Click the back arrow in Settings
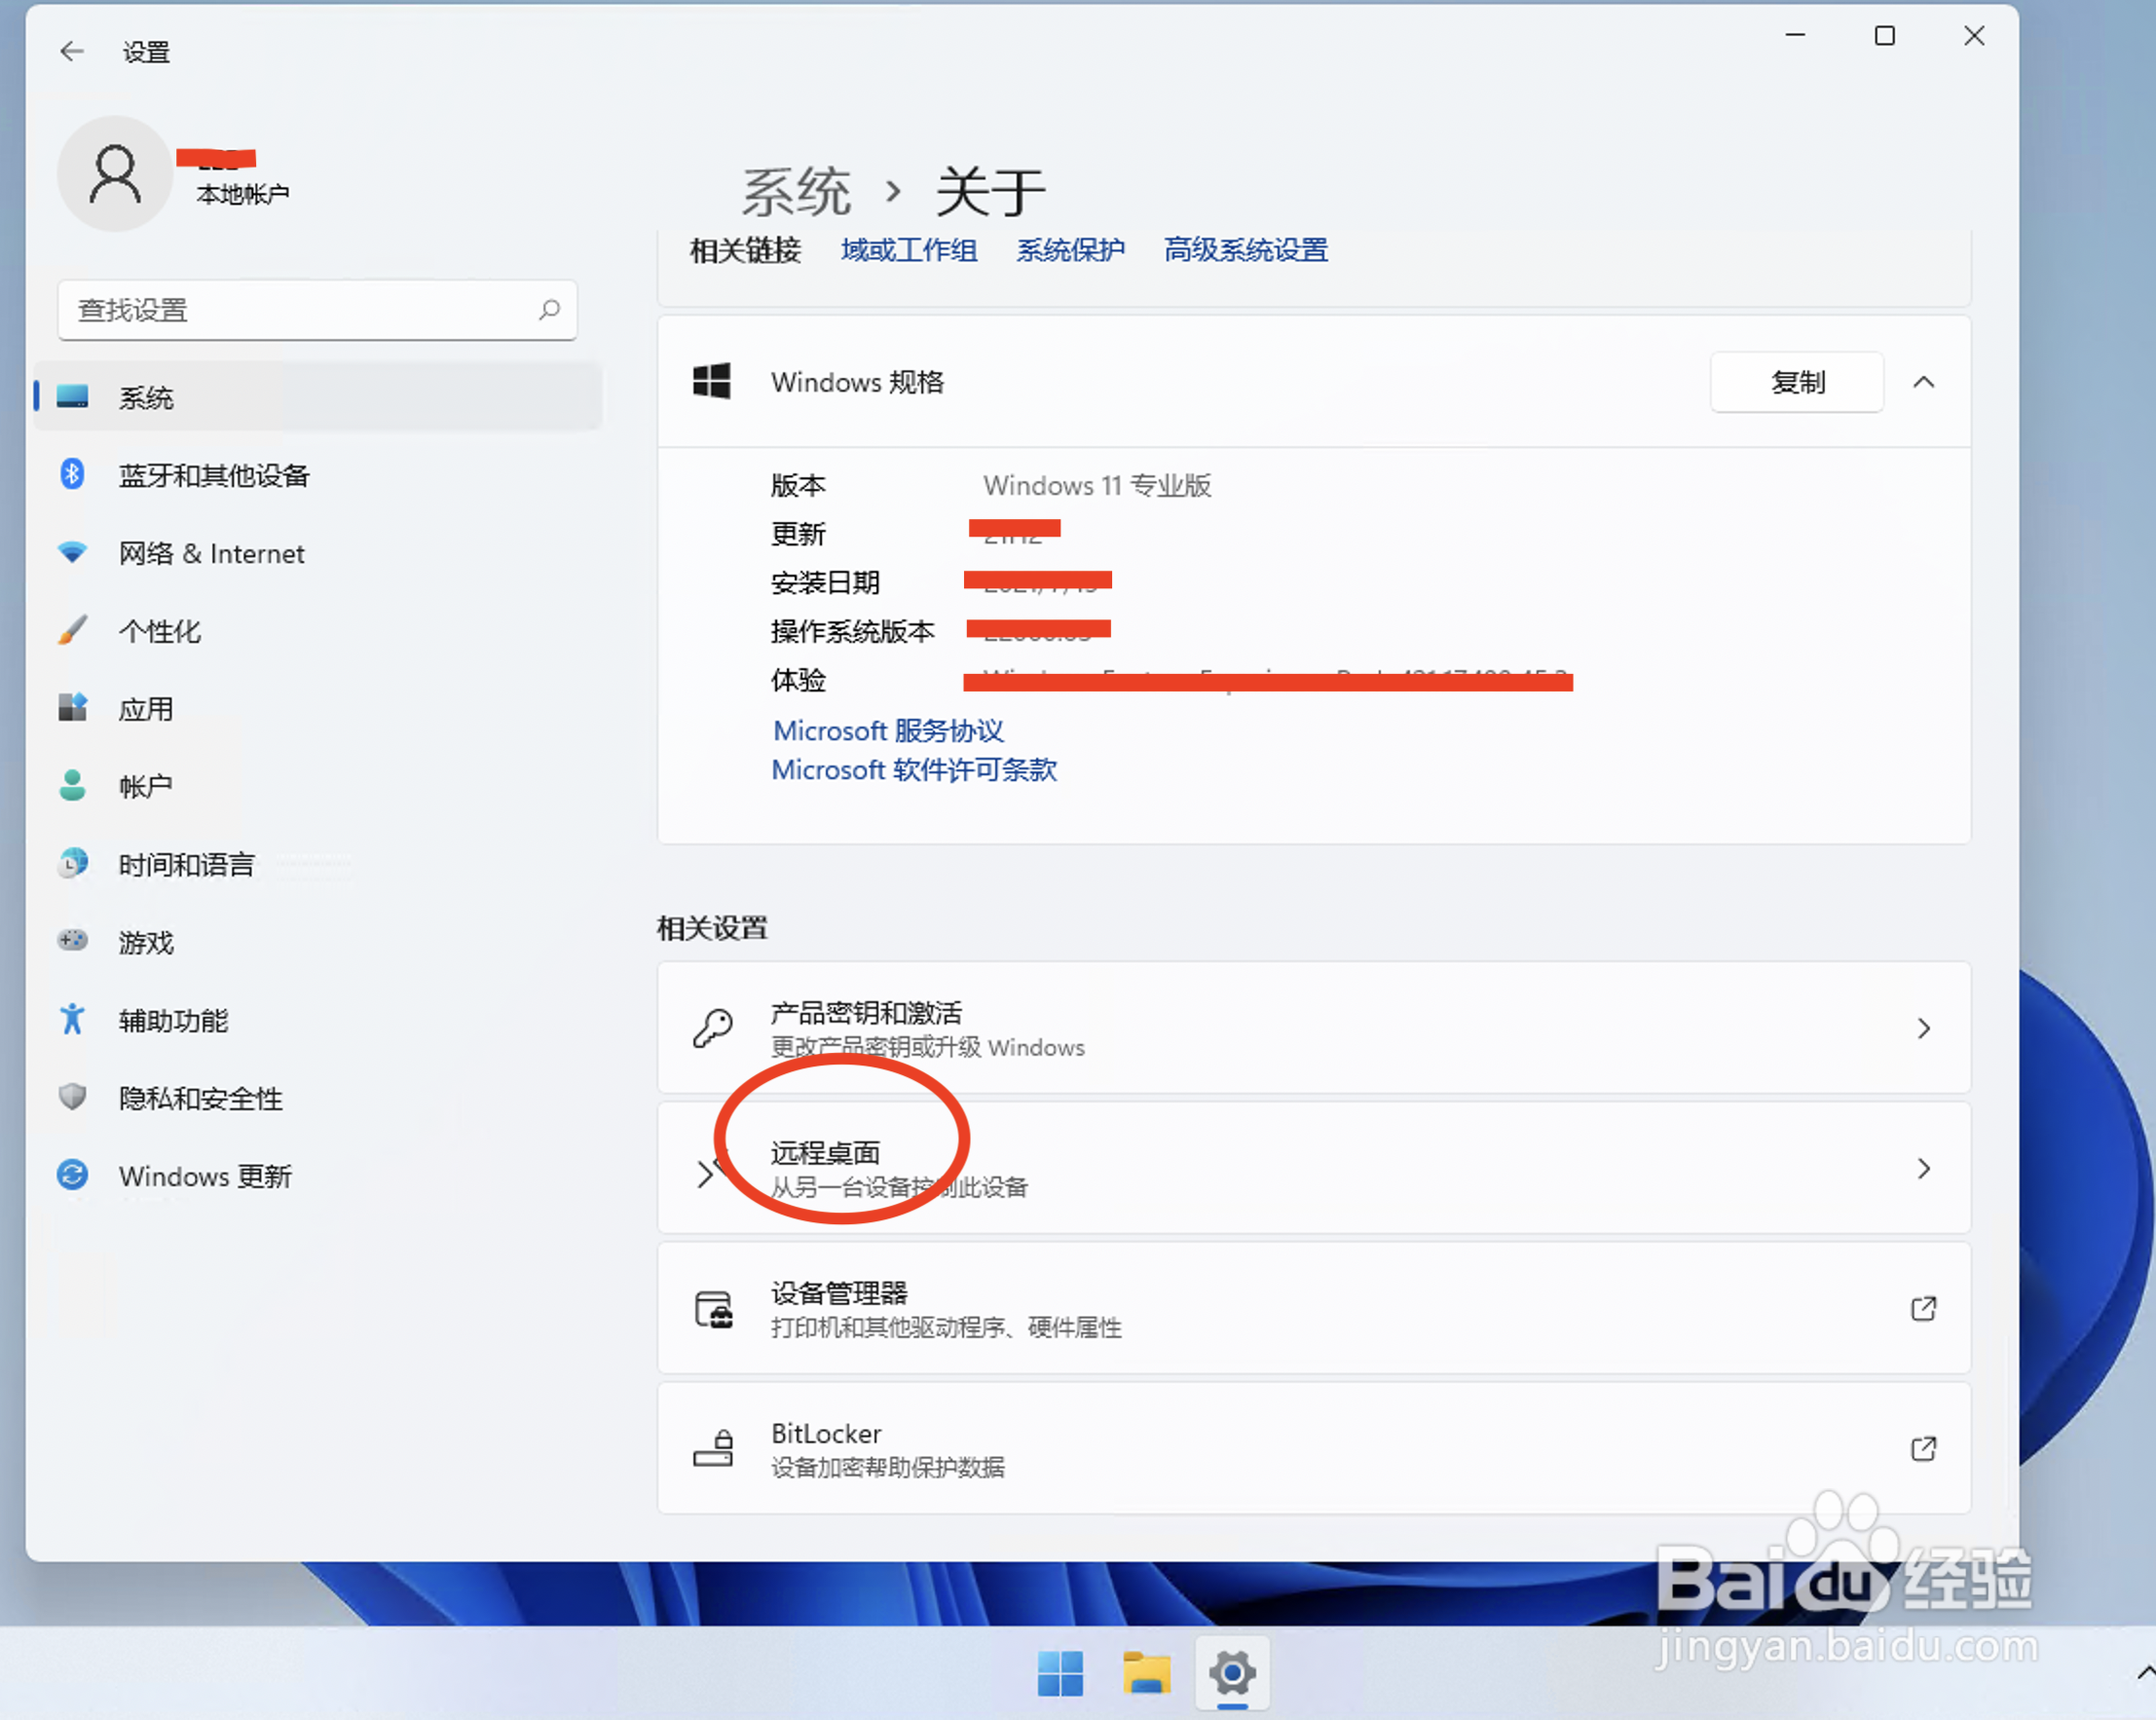Screen dimensions: 2156x1720 point(72,51)
